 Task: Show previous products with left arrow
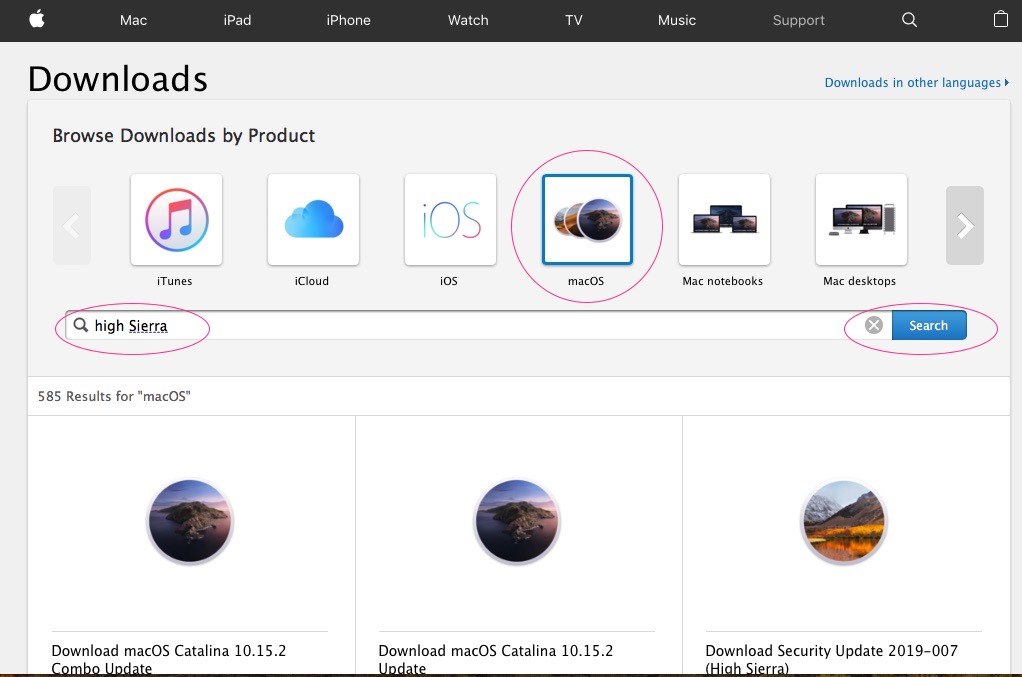[x=72, y=225]
